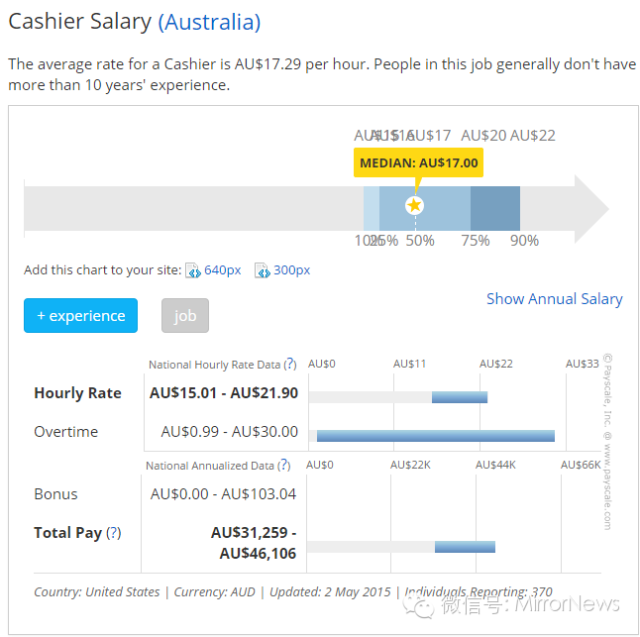Click the AU$66K axis label
Screen dimensions: 640x637
(x=581, y=465)
